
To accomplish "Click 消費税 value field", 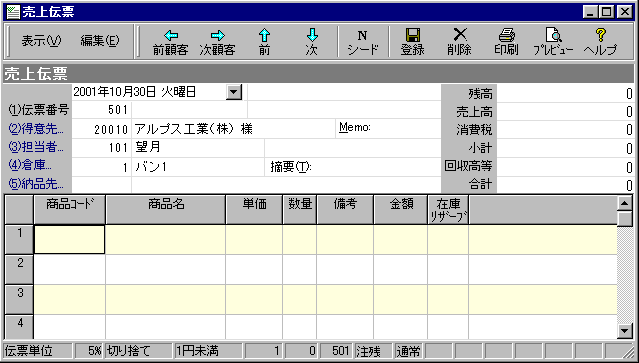I will (x=565, y=130).
